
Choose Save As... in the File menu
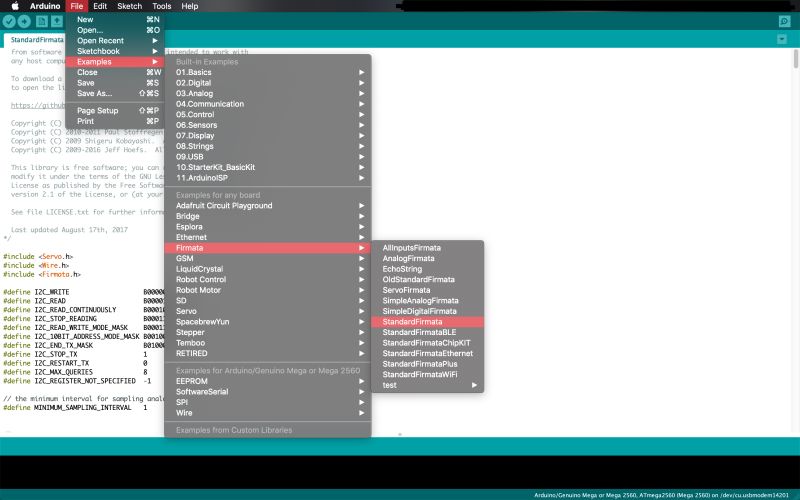pos(115,93)
